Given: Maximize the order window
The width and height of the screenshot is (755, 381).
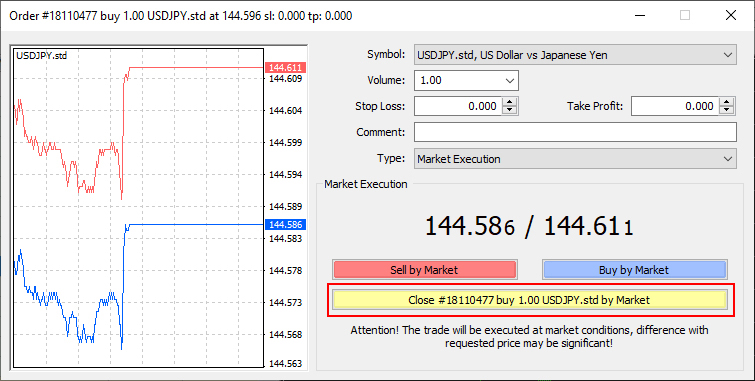Looking at the screenshot, I should pos(685,15).
